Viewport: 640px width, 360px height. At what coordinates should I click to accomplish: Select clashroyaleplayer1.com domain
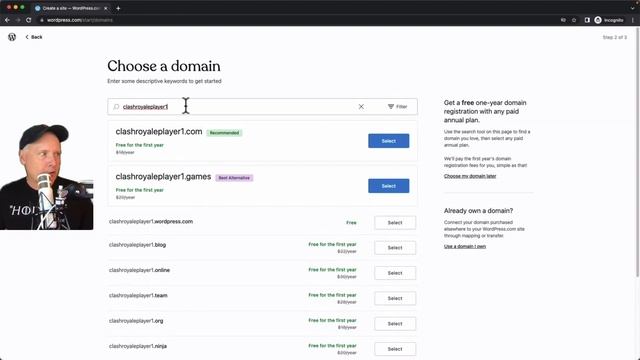[389, 141]
